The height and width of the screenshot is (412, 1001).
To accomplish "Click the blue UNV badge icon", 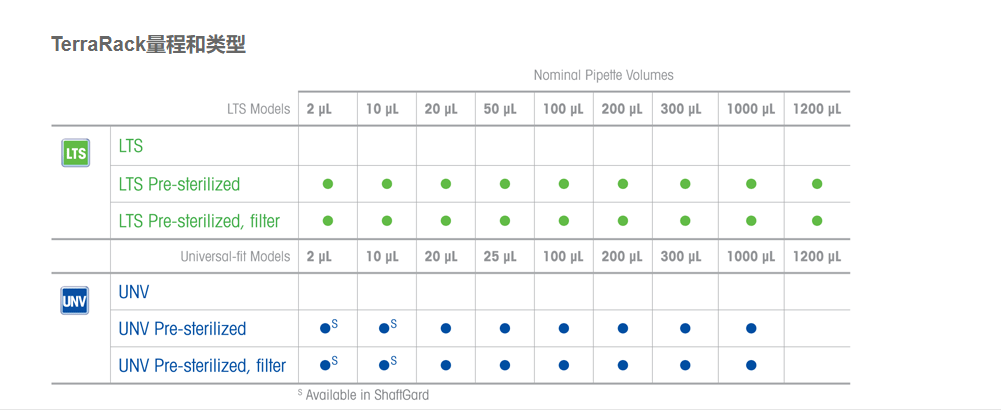I will point(75,300).
